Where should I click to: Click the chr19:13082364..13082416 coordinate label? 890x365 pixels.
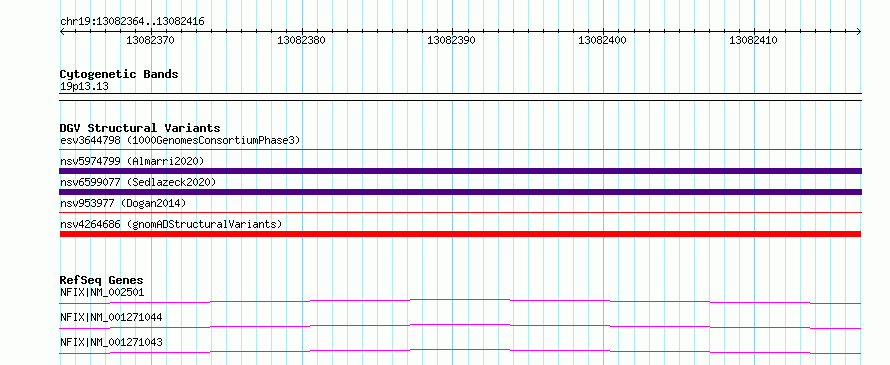click(x=132, y=22)
